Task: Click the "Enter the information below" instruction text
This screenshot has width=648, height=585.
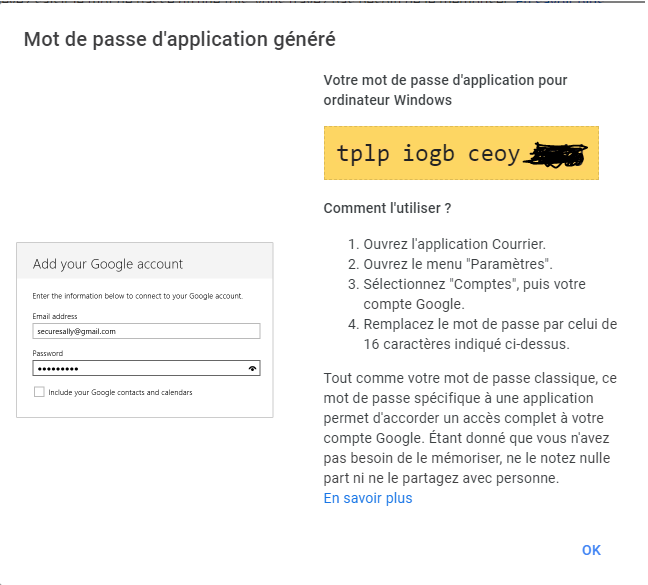Action: 138,296
